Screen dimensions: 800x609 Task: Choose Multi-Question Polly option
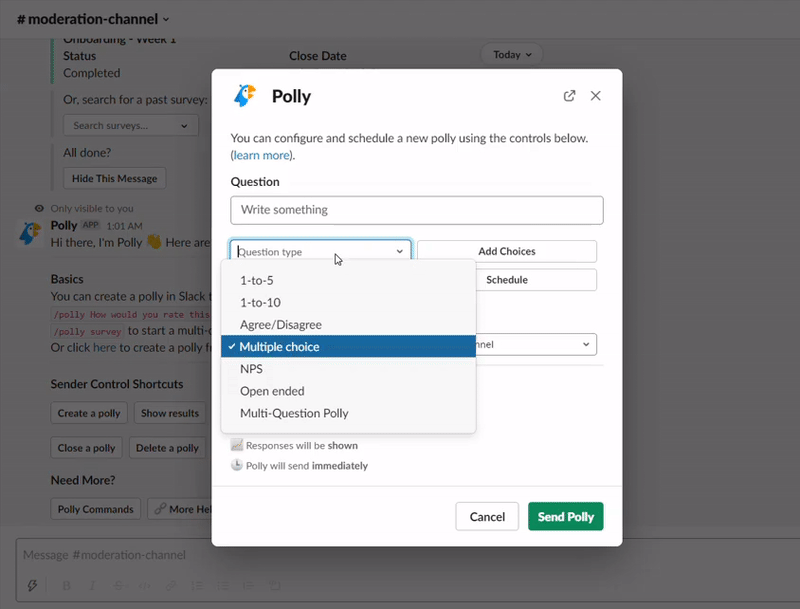point(348,413)
